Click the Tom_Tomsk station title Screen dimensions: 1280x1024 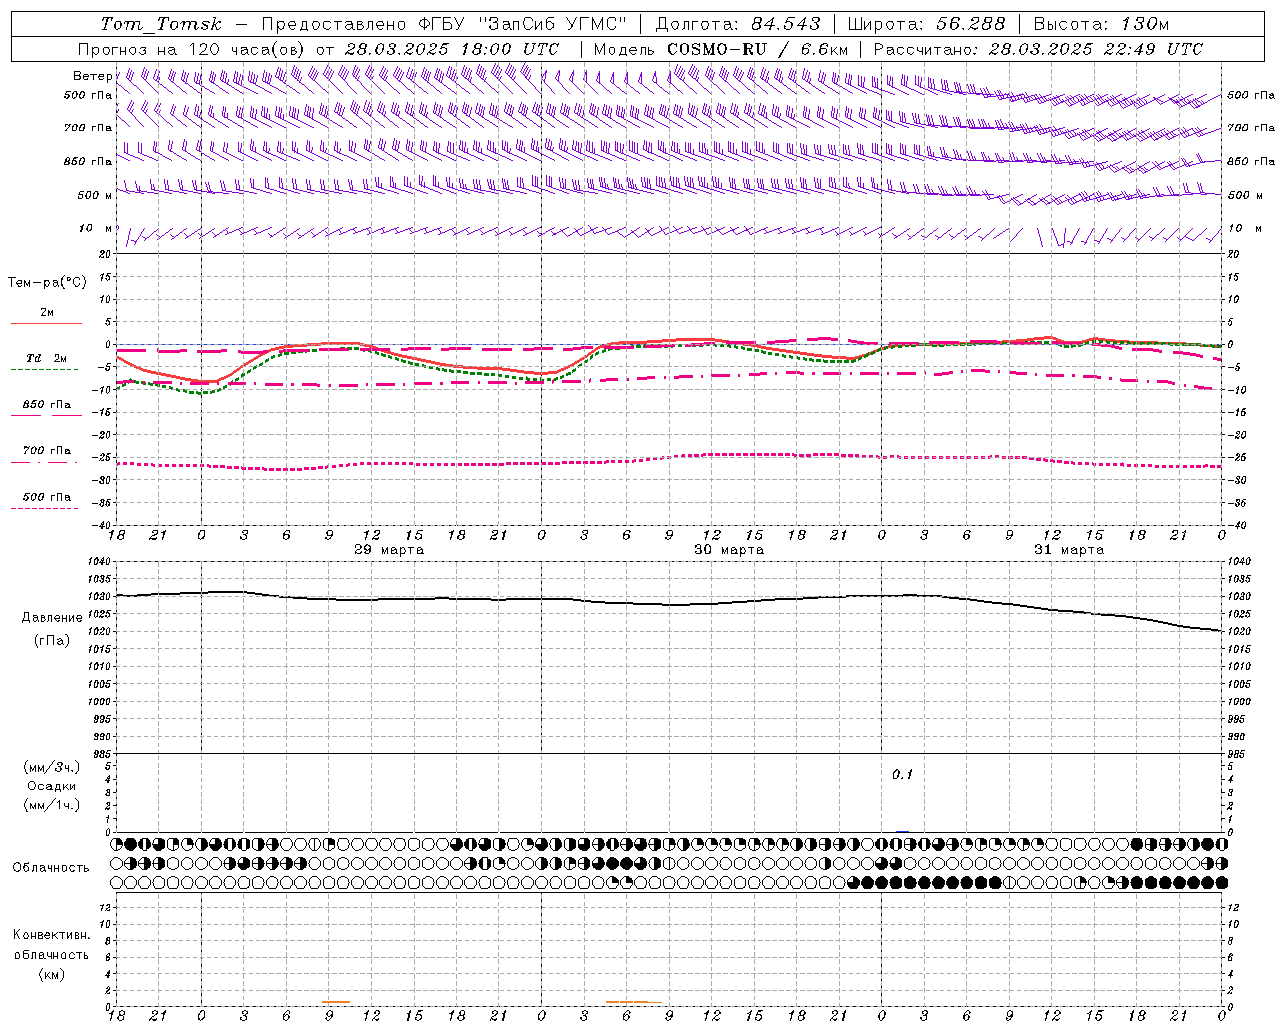pos(162,24)
